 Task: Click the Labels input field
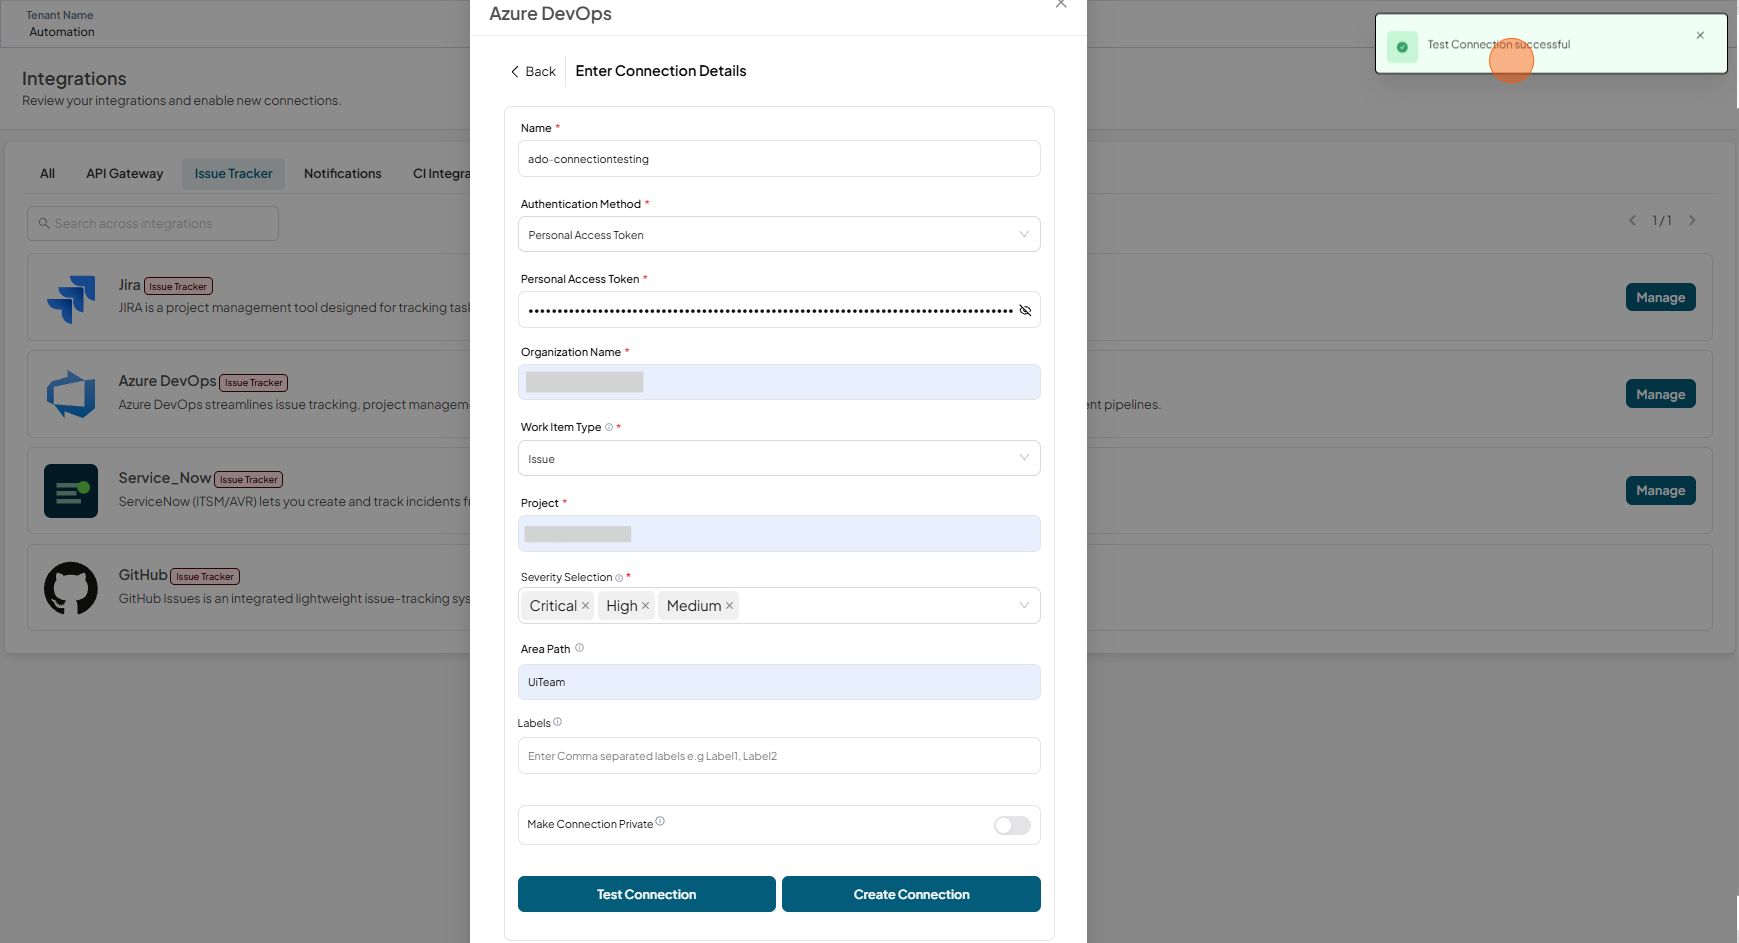point(779,756)
